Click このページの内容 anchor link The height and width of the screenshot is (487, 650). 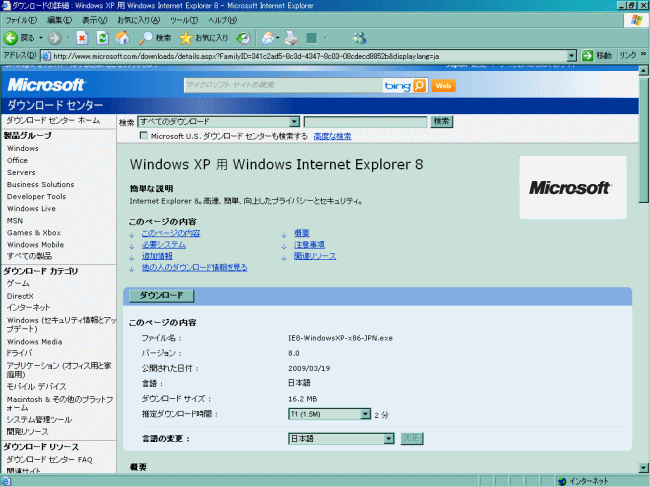click(171, 233)
